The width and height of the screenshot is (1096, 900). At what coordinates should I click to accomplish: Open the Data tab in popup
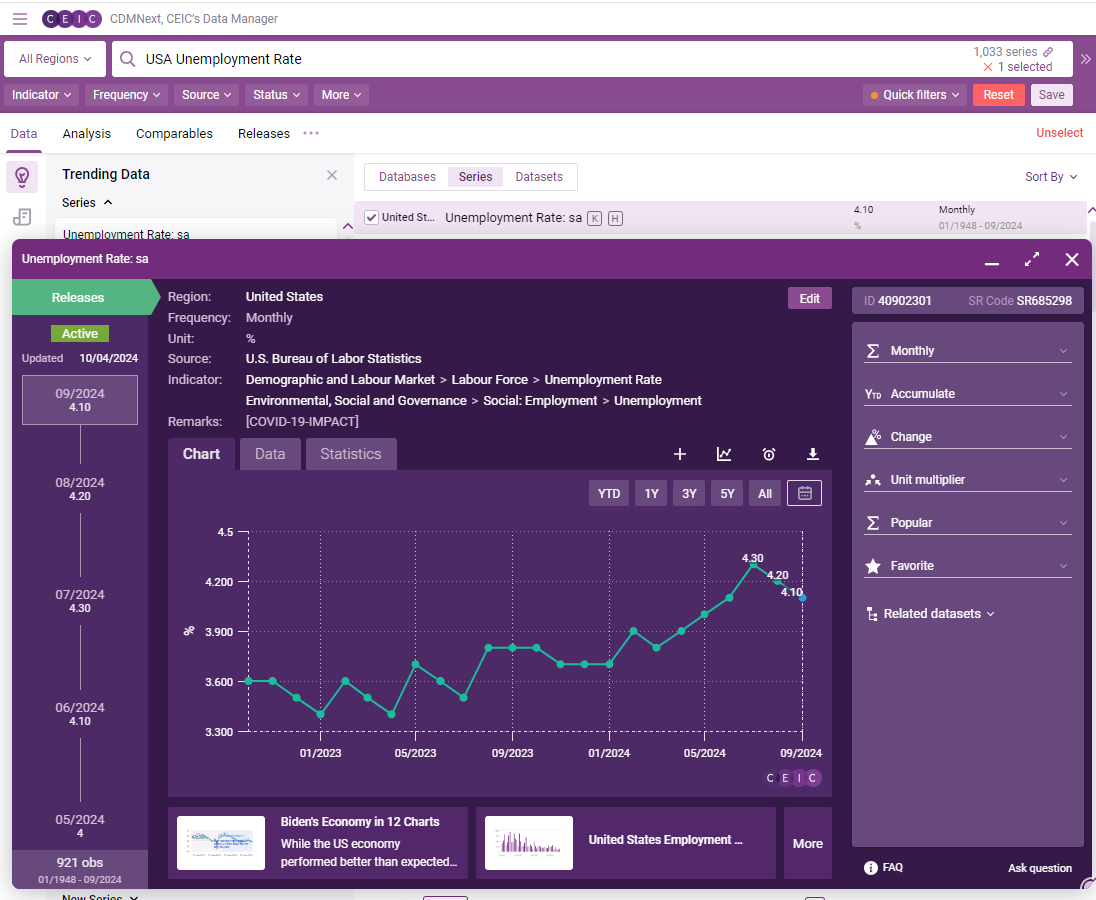[270, 454]
